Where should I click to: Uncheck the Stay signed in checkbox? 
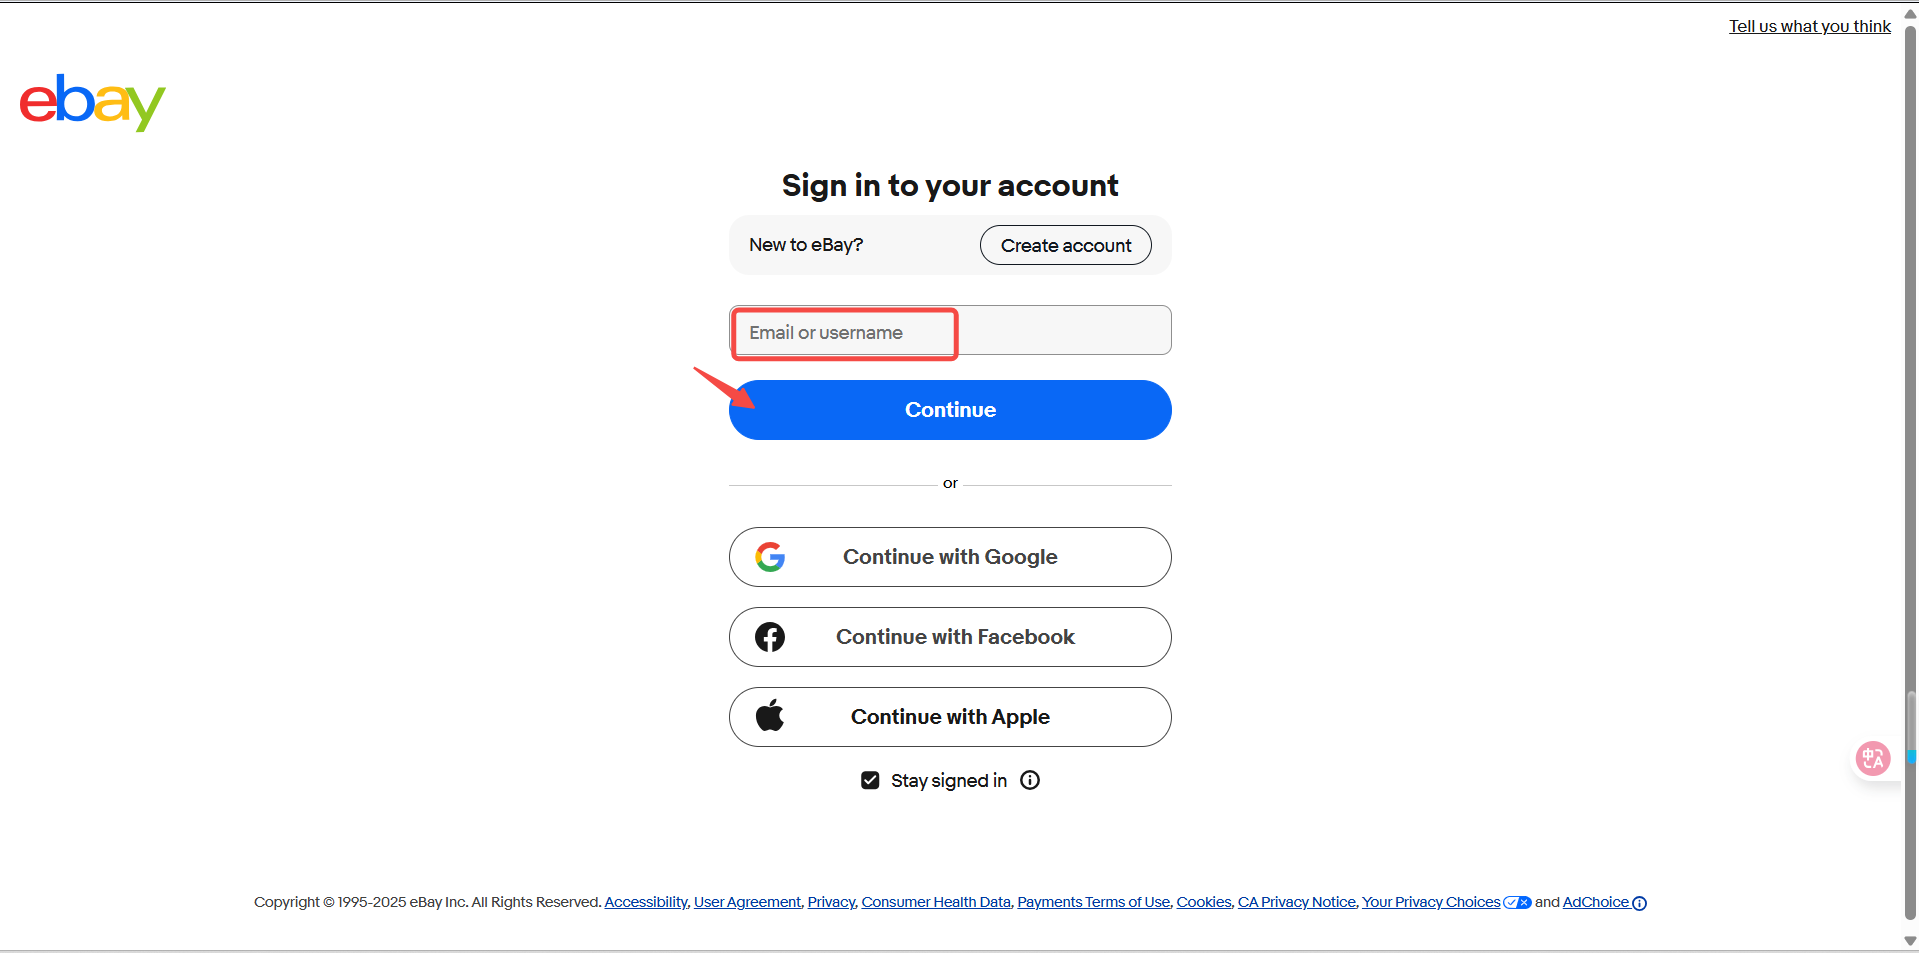click(870, 780)
